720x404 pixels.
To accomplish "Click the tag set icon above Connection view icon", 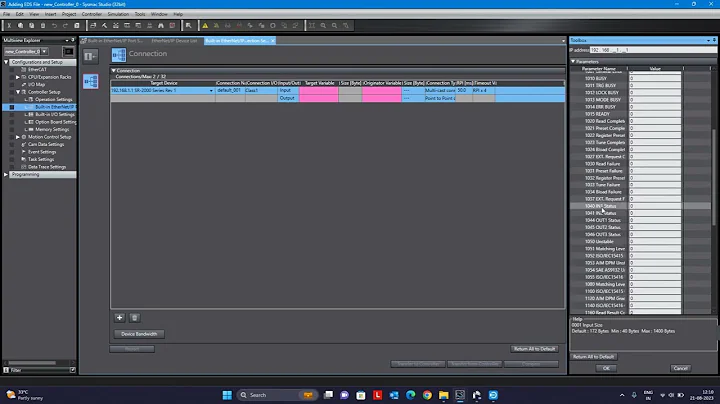I will [90, 56].
